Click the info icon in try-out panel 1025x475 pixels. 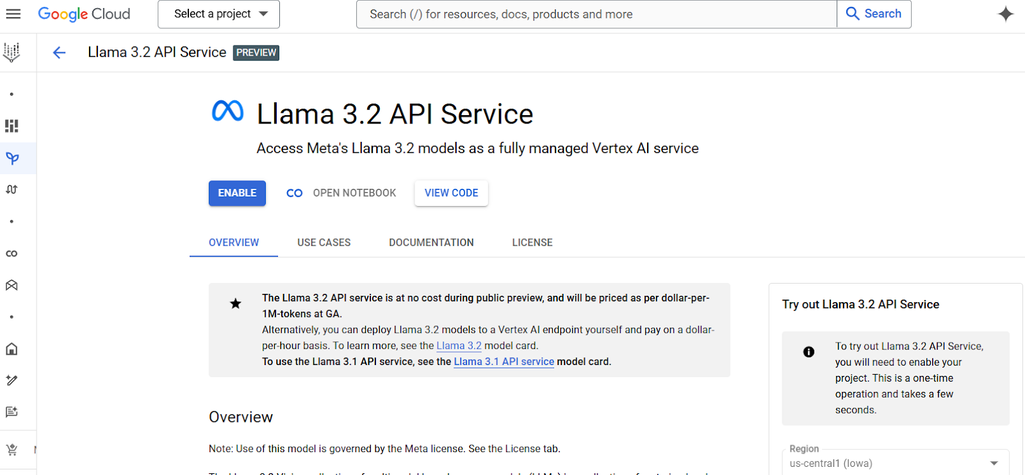pos(809,352)
